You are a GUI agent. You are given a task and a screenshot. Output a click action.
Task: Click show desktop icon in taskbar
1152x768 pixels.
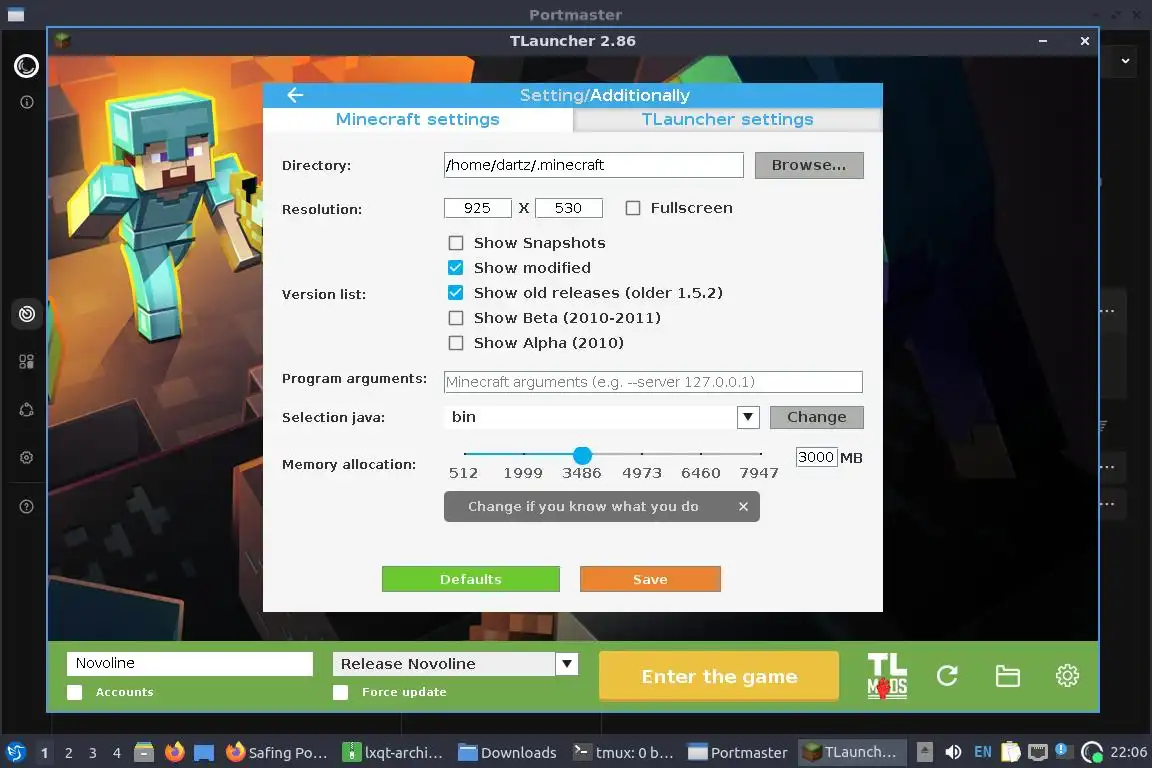coord(204,752)
